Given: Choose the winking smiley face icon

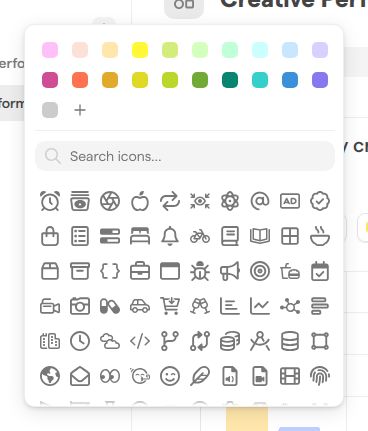Looking at the screenshot, I should pyautogui.click(x=170, y=376).
